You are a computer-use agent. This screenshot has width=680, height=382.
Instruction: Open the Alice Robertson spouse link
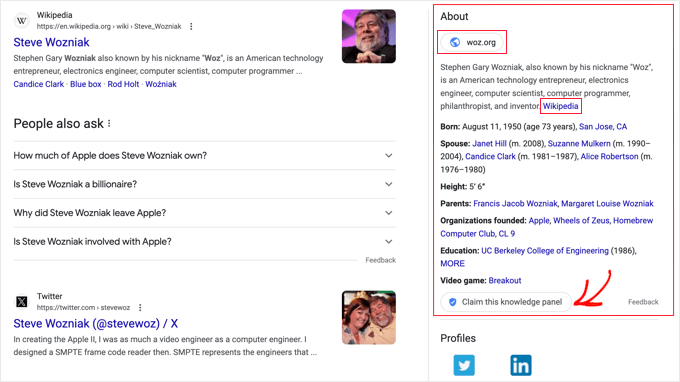pyautogui.click(x=609, y=157)
